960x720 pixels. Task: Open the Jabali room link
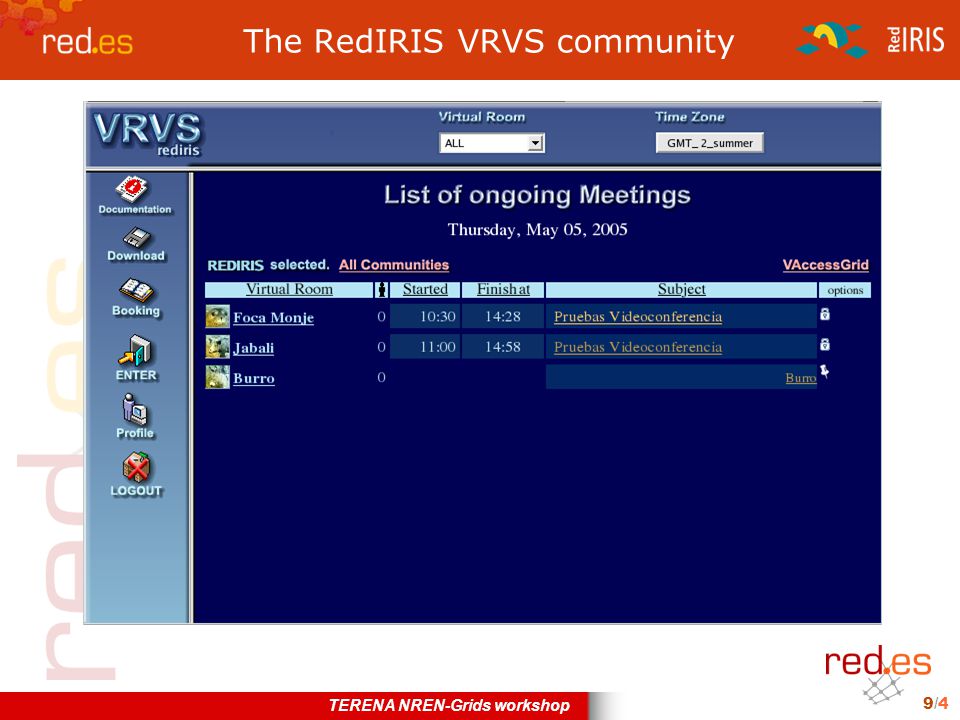(253, 348)
